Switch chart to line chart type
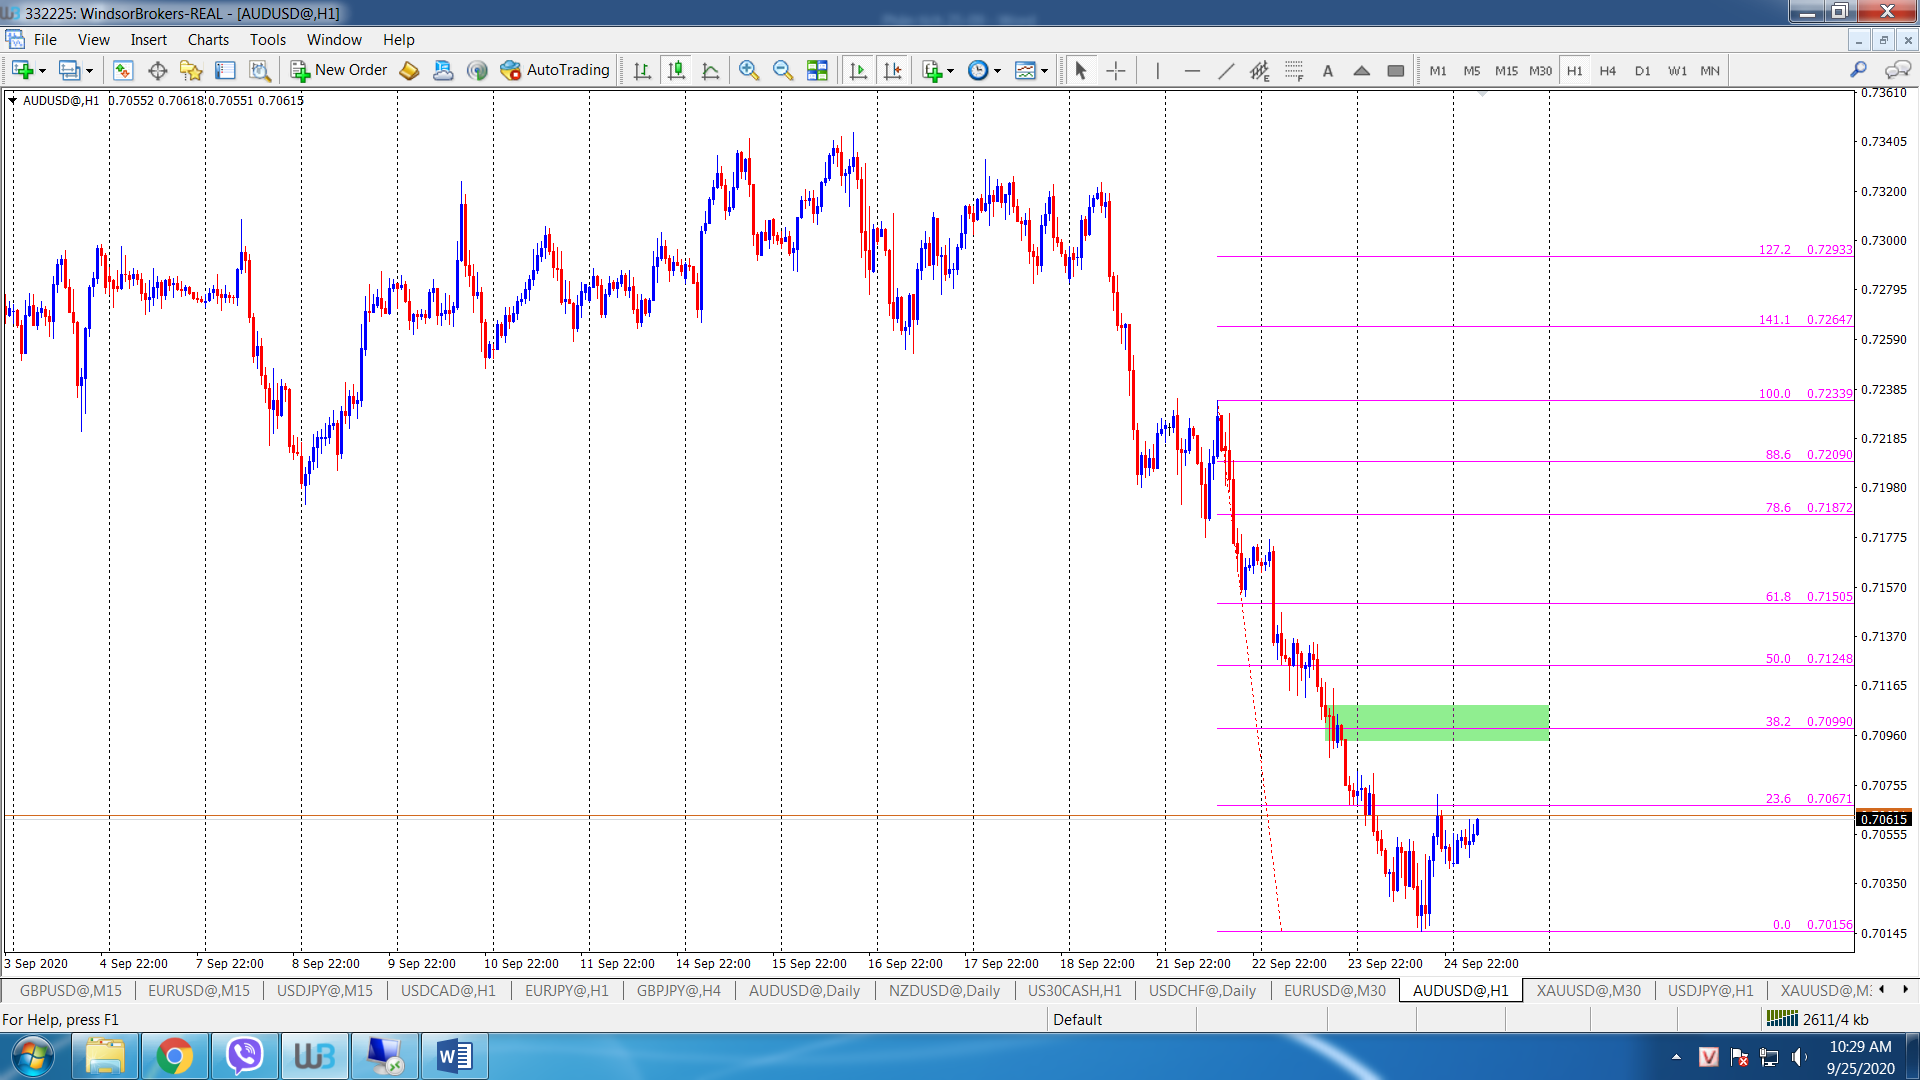 pos(710,70)
